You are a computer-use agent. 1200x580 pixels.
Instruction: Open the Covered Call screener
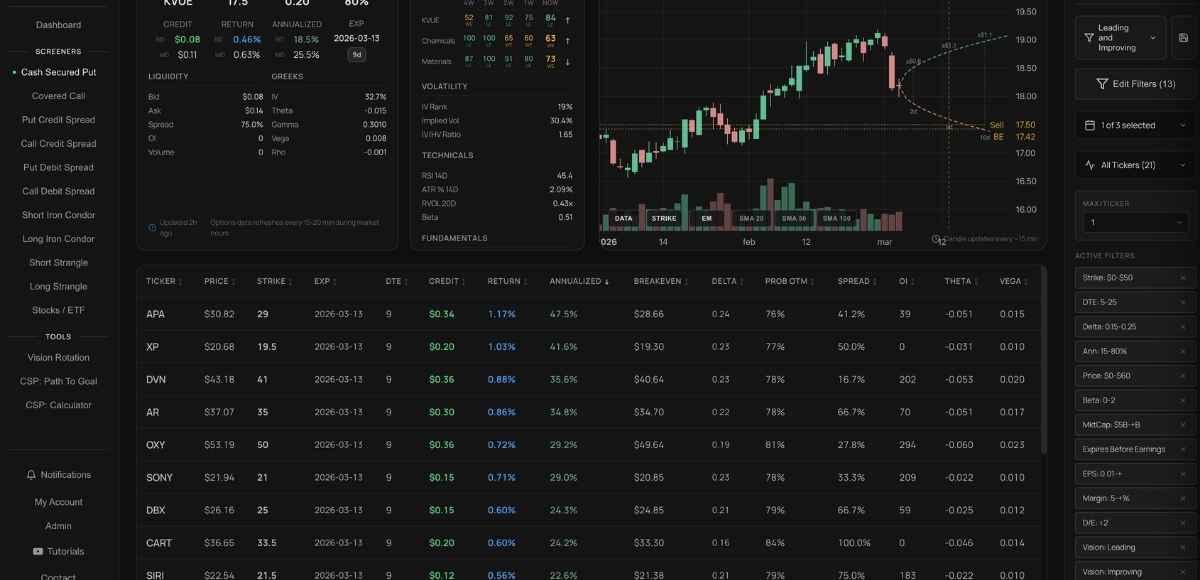58,96
